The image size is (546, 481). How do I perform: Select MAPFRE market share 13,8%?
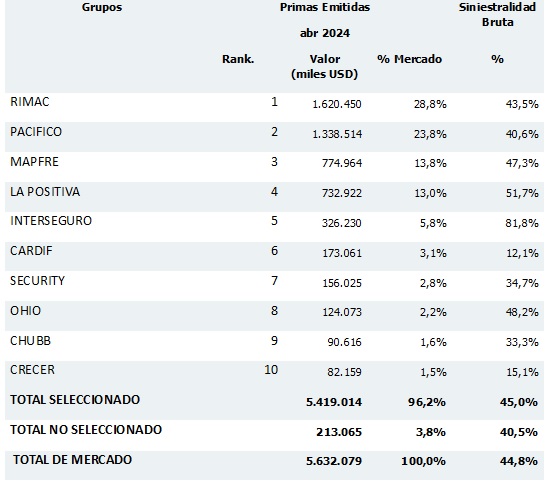click(x=430, y=163)
